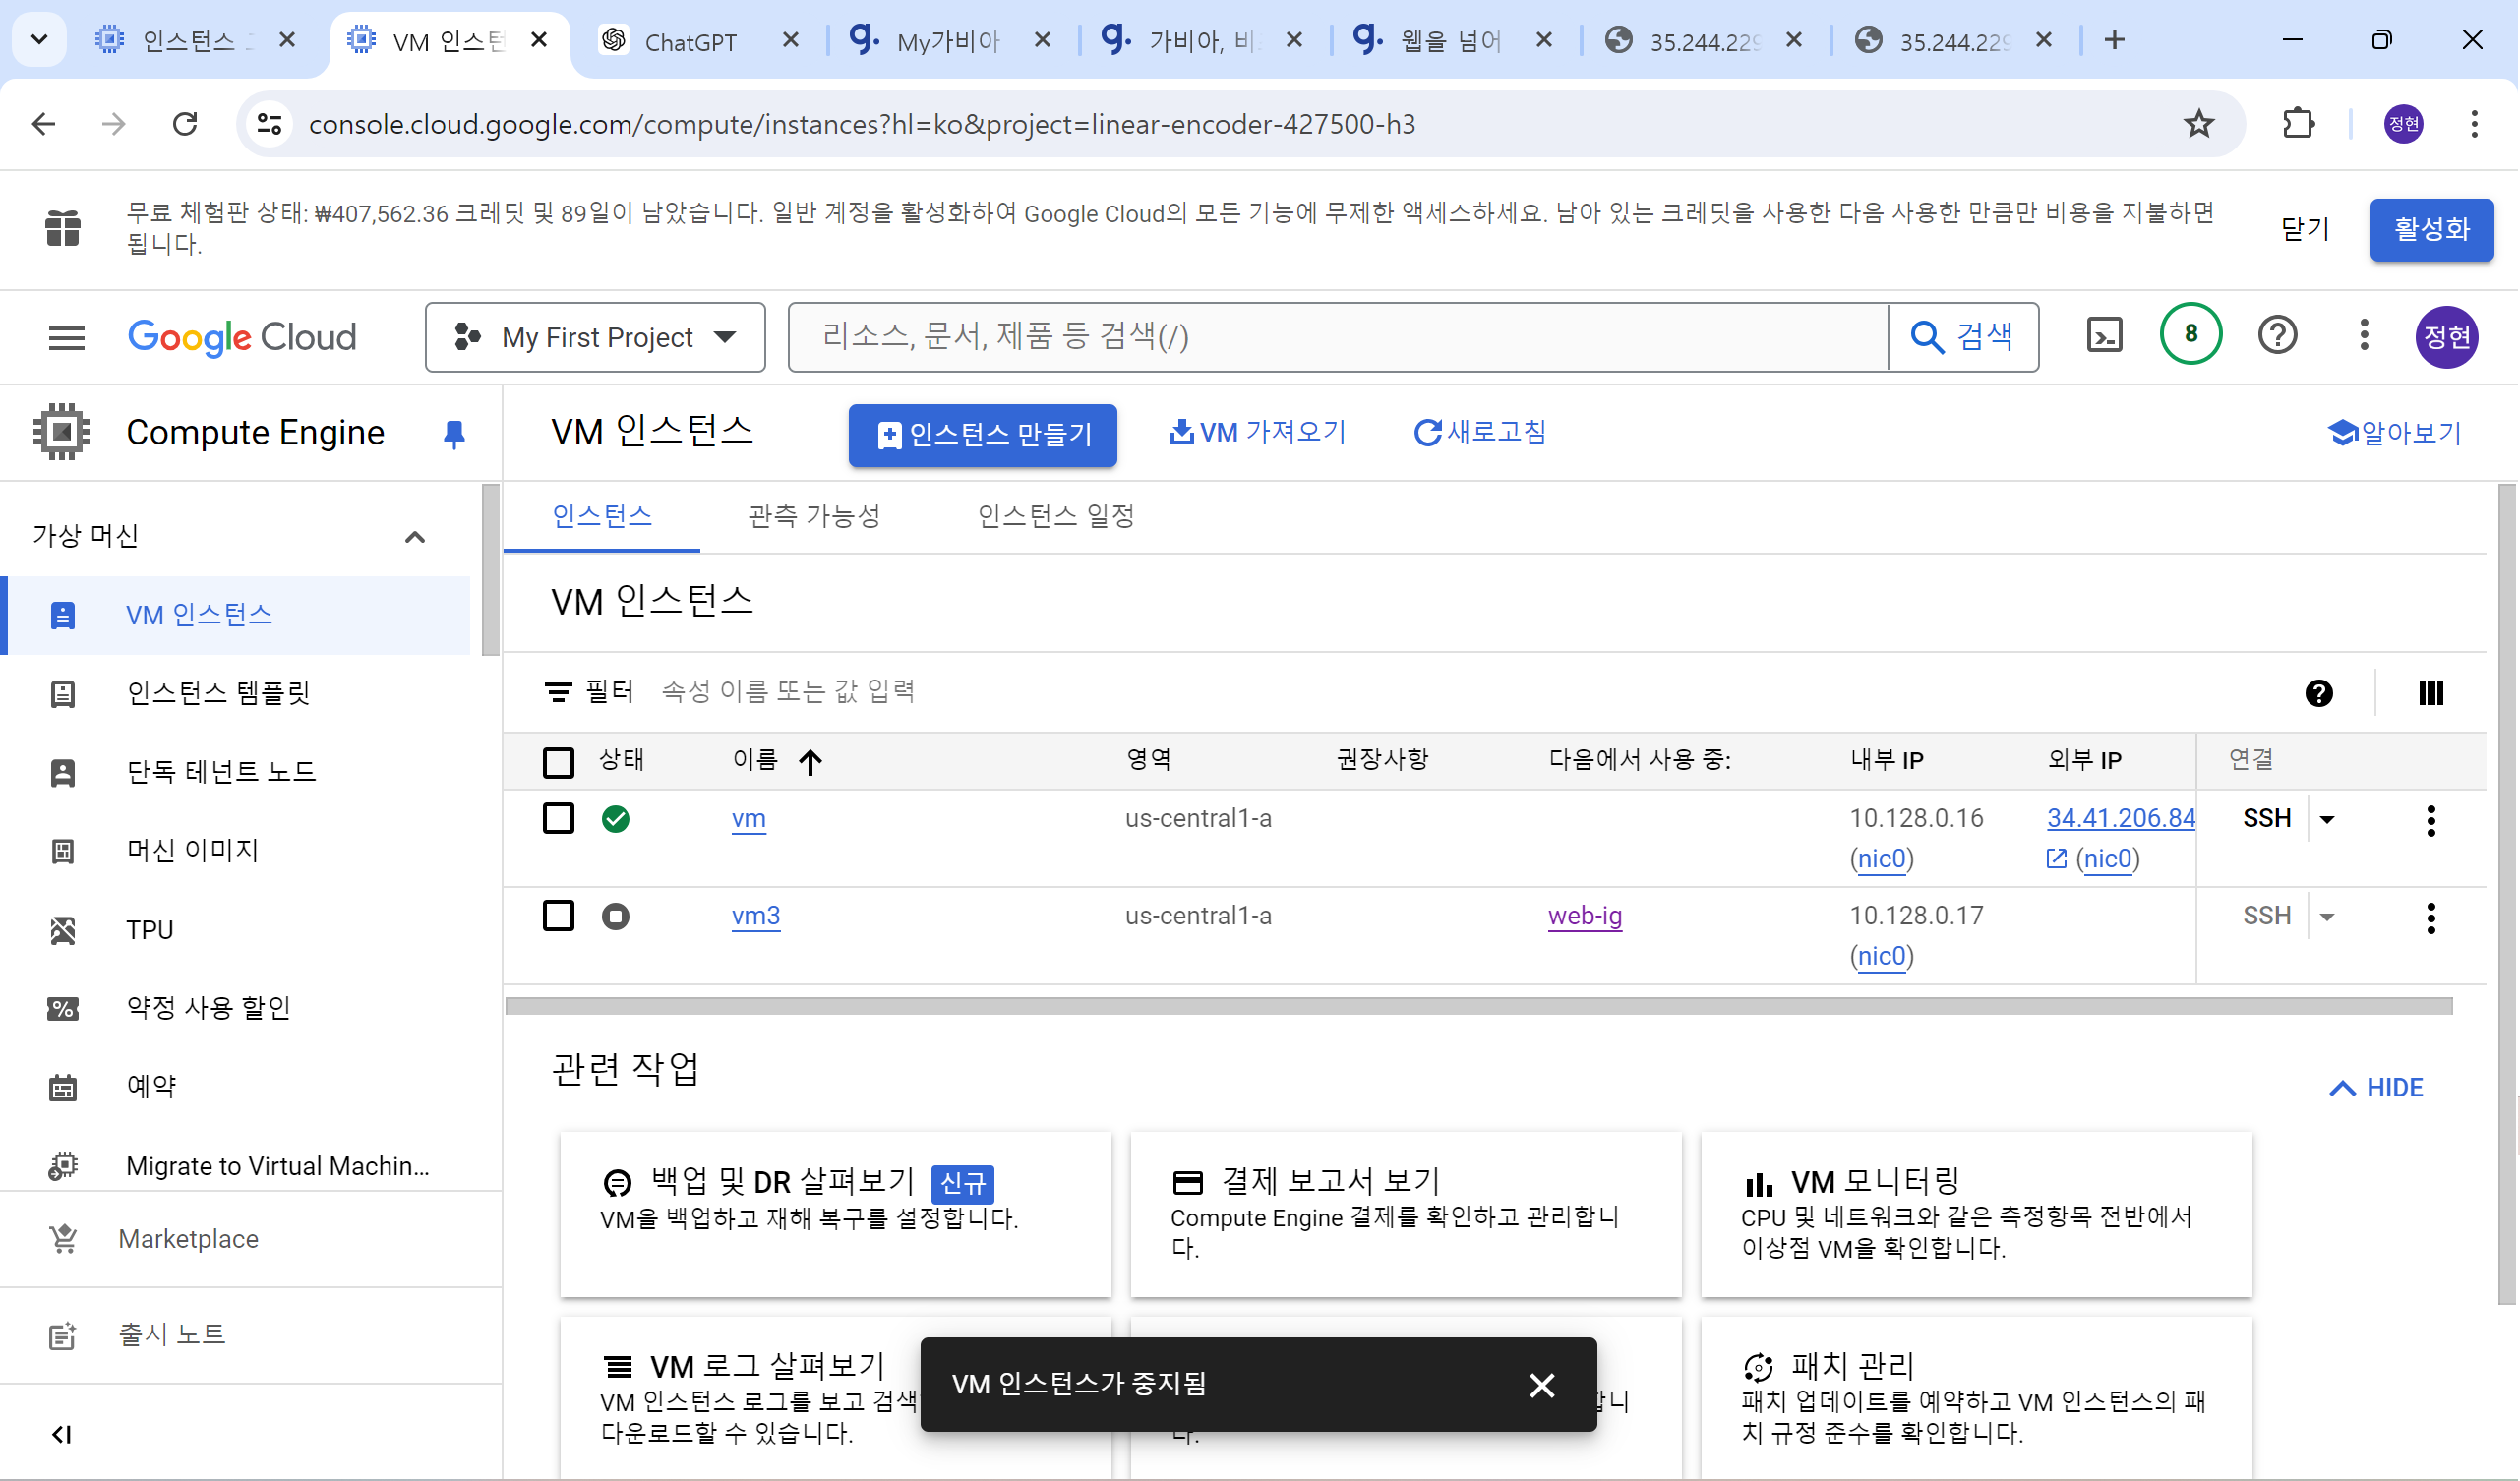Expand SSH options dropdown for vm
Image resolution: width=2520 pixels, height=1481 pixels.
point(2326,820)
